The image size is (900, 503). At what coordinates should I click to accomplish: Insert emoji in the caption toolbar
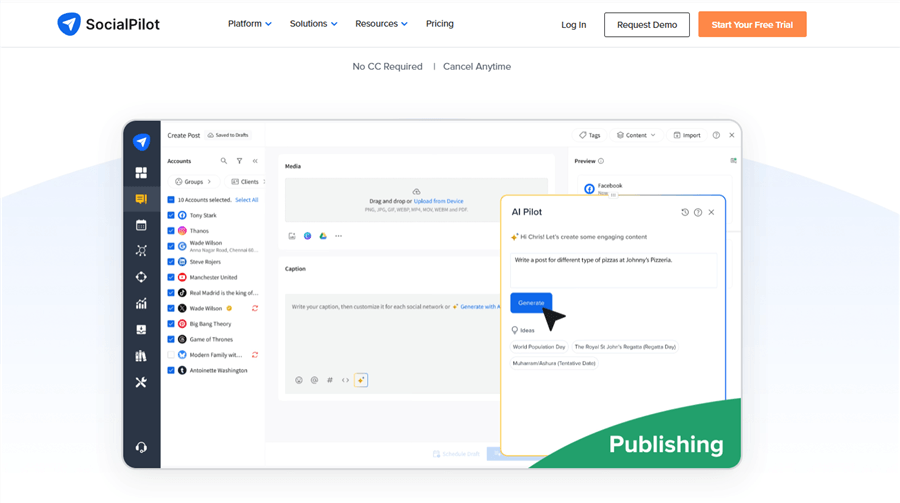[298, 380]
